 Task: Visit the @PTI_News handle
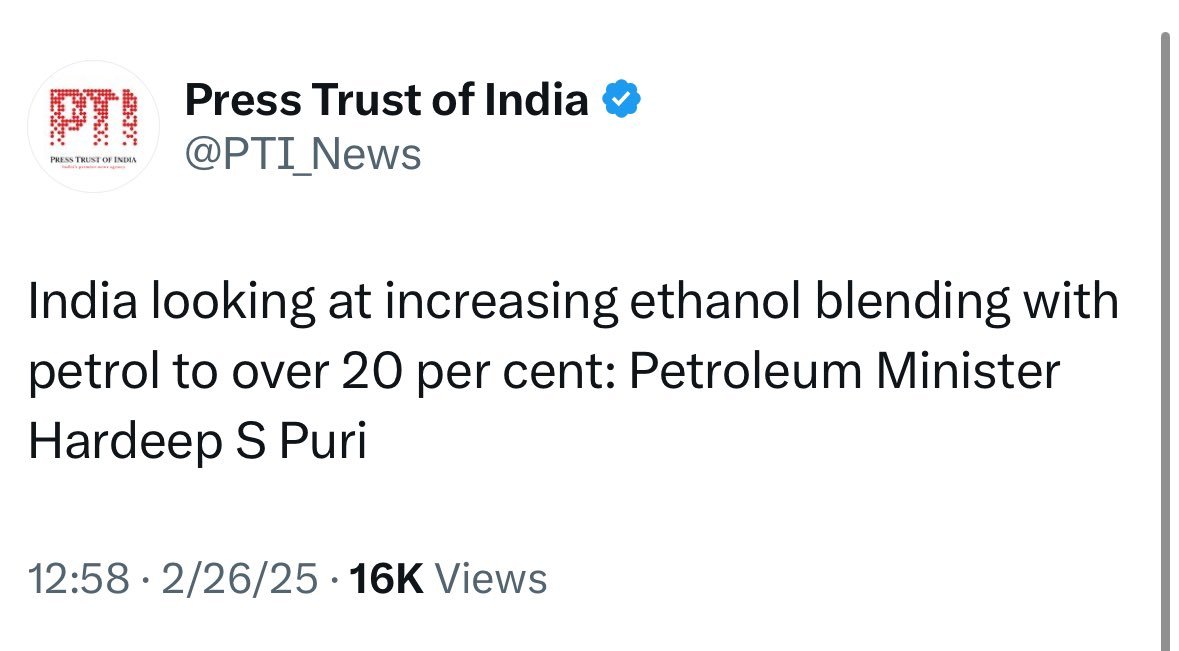tap(302, 155)
